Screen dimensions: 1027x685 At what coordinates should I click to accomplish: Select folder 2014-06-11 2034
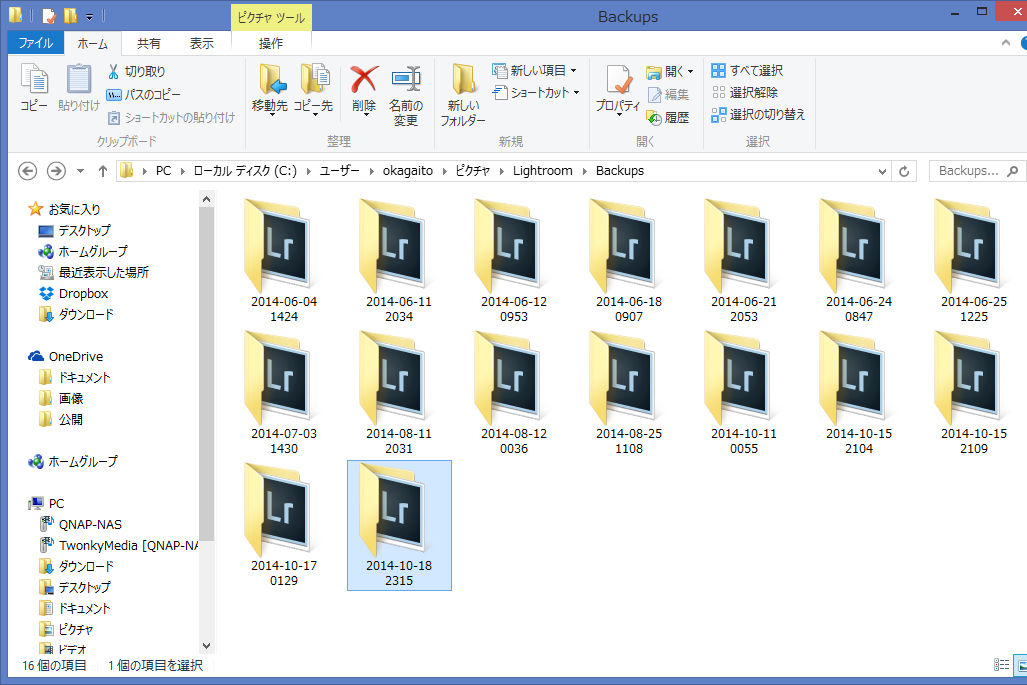(x=399, y=261)
